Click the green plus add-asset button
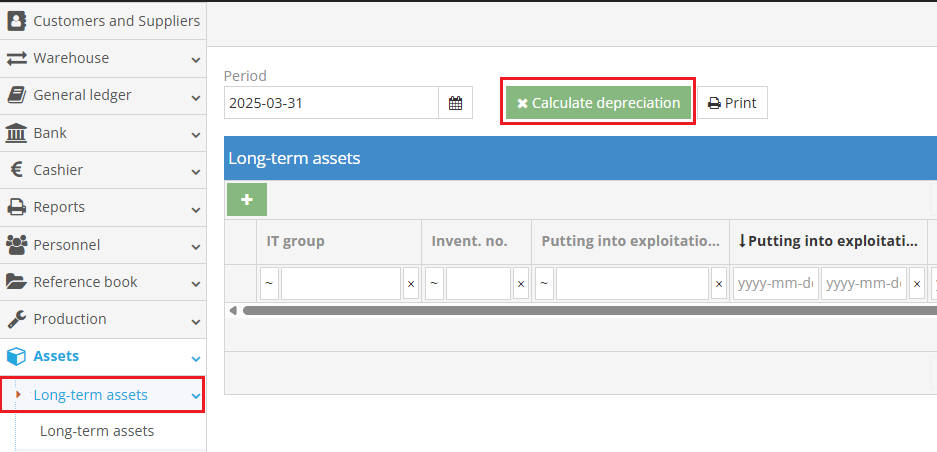Viewport: 937px width, 452px height. click(247, 200)
